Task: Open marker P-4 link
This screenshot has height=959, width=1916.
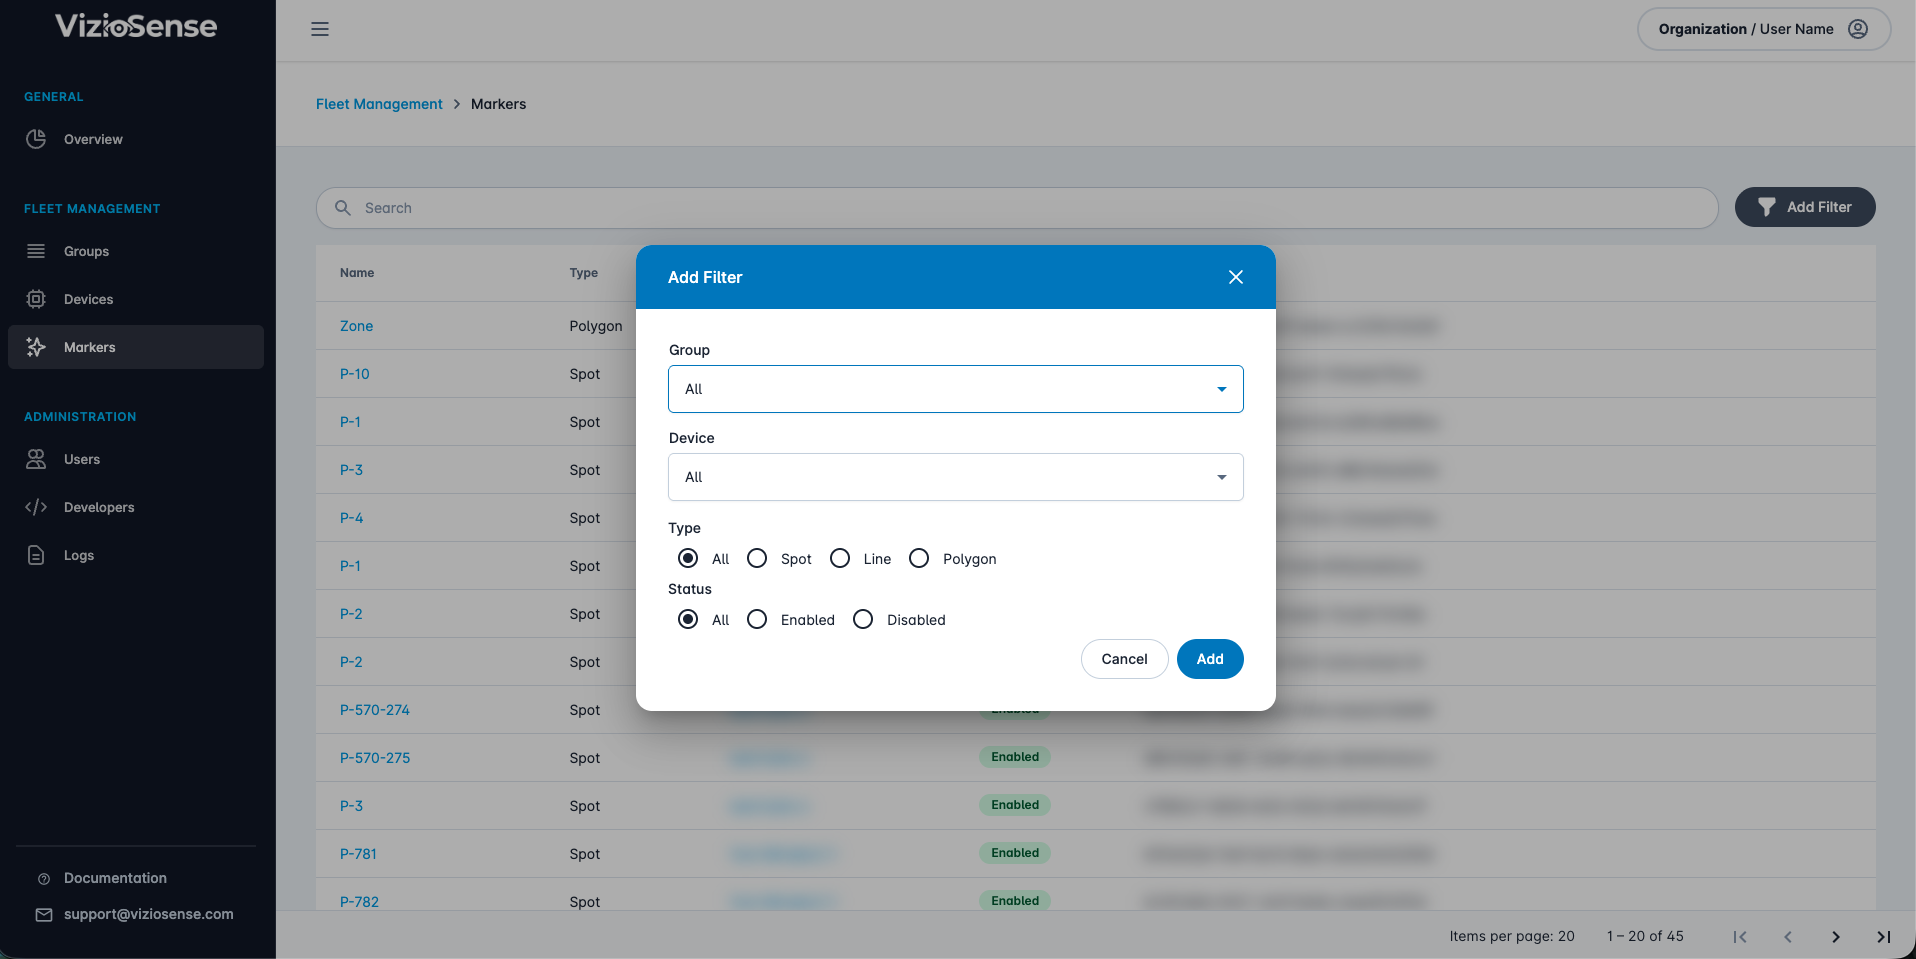Action: (351, 518)
